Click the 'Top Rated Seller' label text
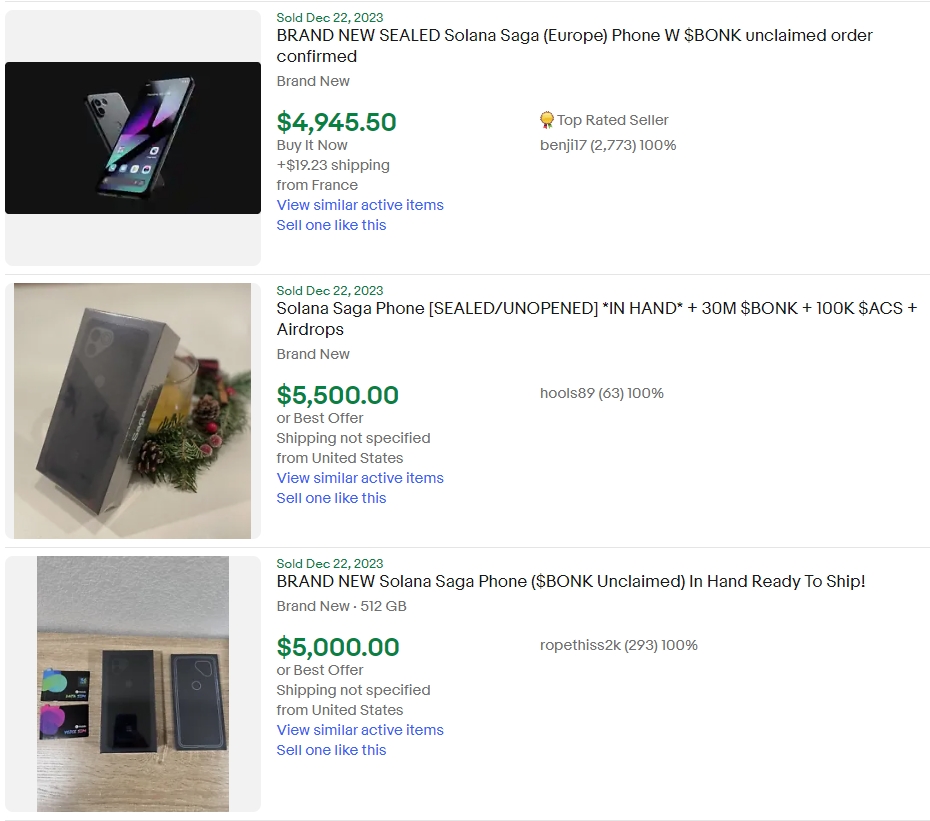Image resolution: width=930 pixels, height=821 pixels. 613,120
